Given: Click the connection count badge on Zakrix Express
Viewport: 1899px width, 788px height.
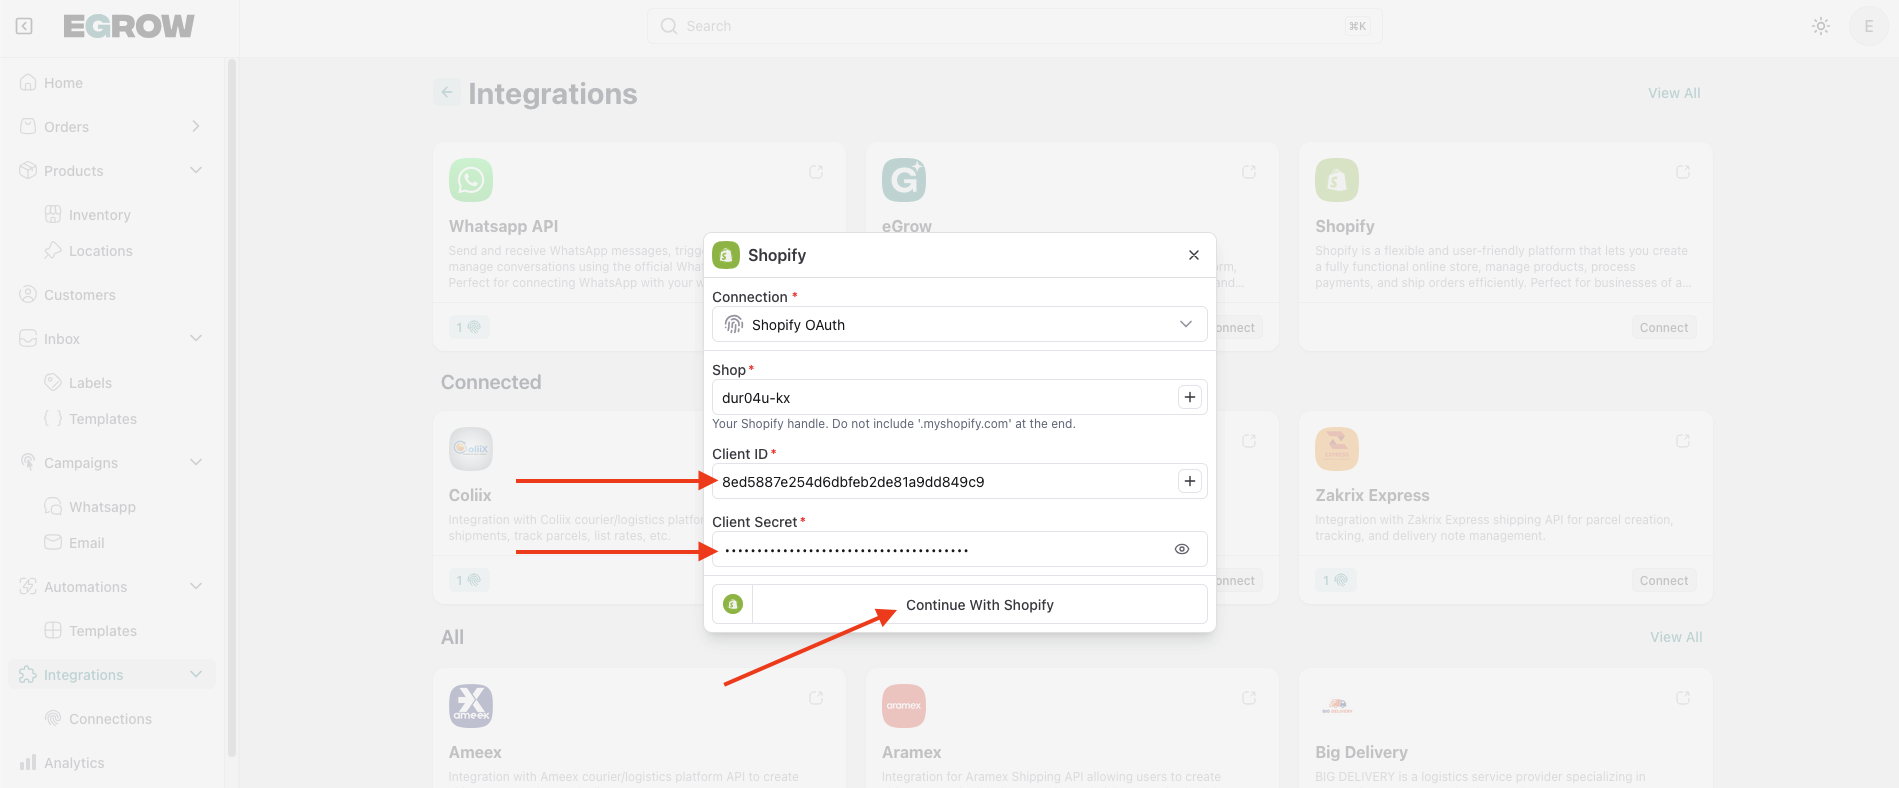Looking at the screenshot, I should click(1336, 580).
